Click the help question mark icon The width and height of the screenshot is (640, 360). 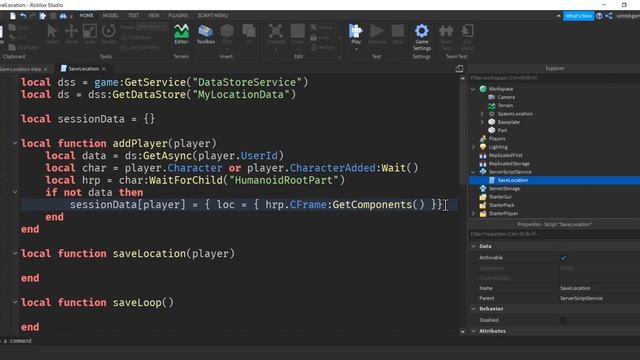(599, 16)
